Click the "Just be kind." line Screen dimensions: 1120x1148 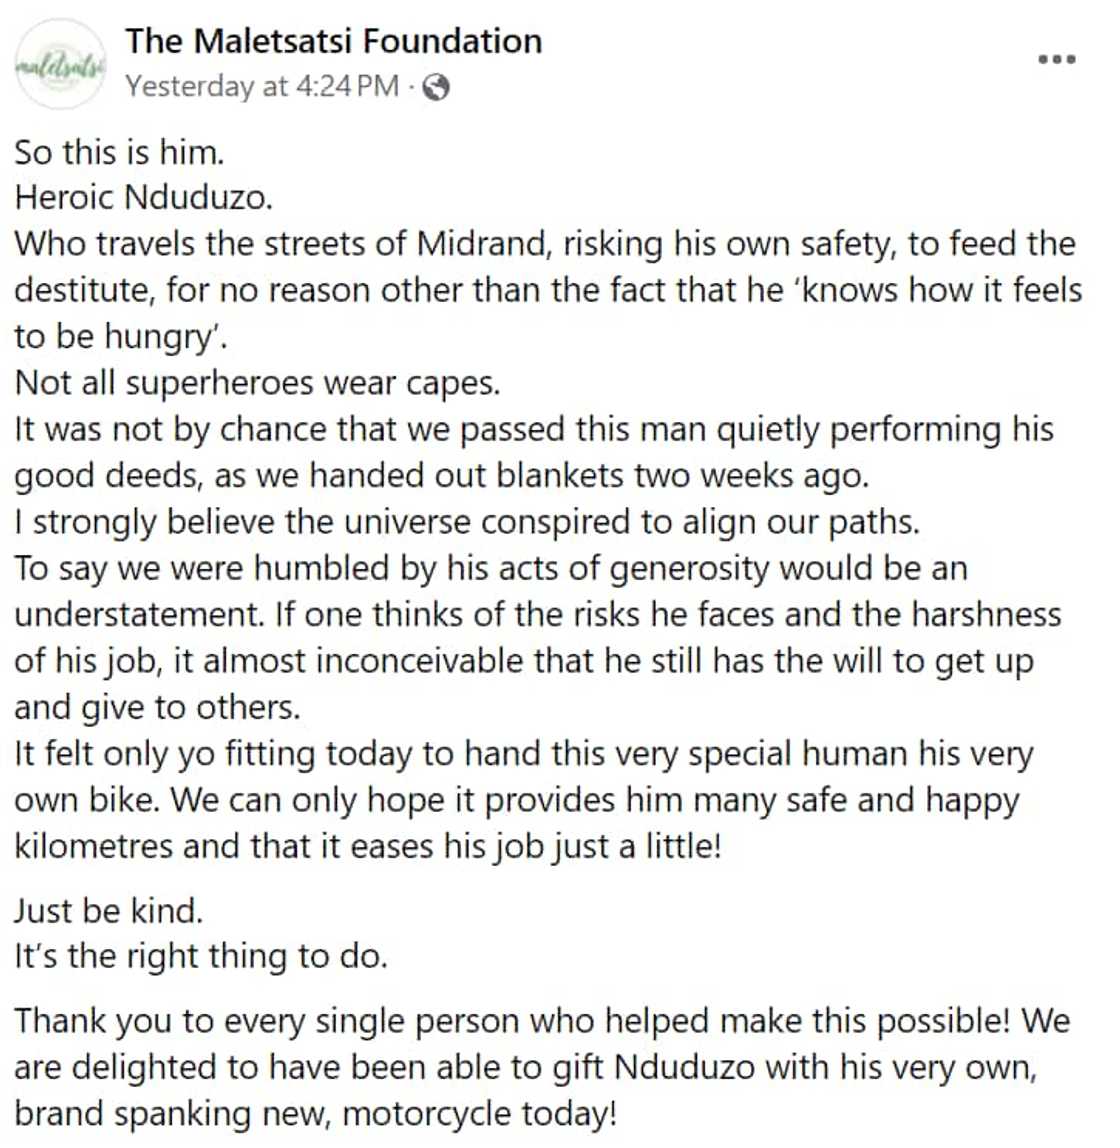click(x=108, y=910)
